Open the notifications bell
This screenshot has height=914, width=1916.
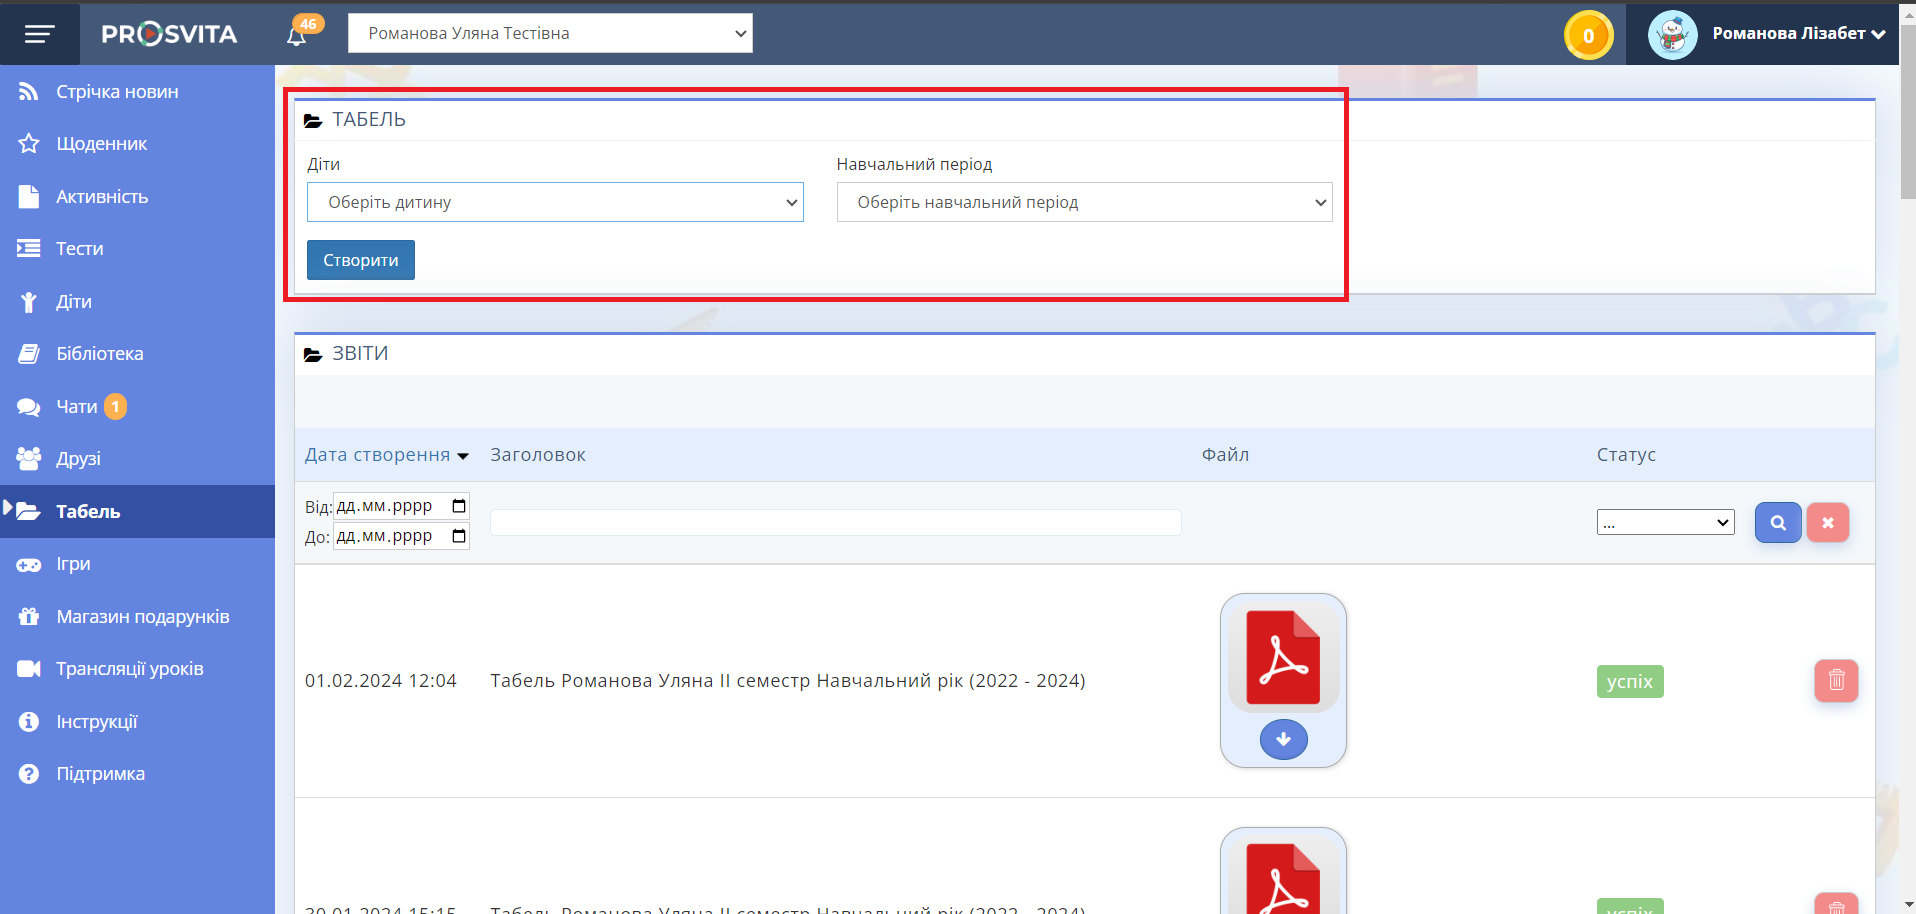click(x=297, y=36)
